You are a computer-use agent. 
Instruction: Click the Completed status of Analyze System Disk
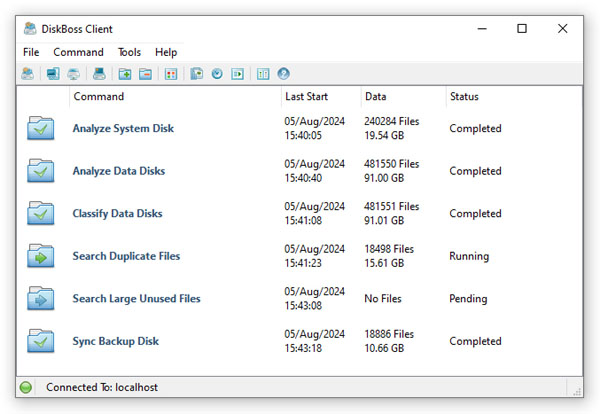coord(475,129)
